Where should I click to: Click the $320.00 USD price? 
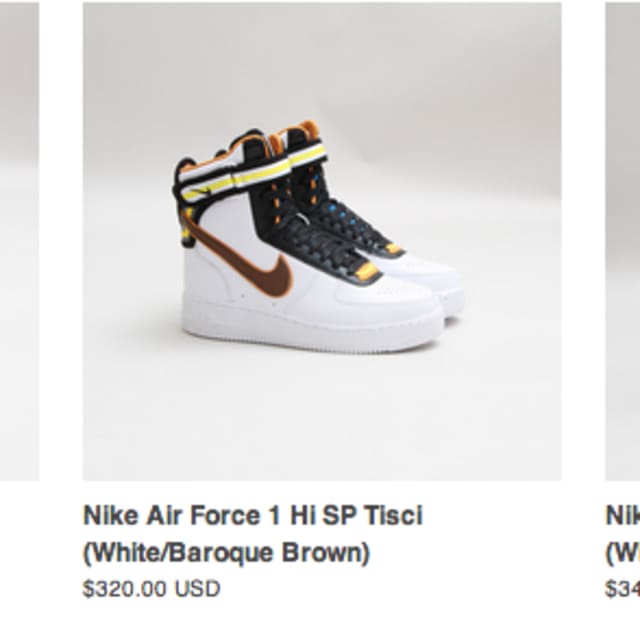tap(151, 589)
